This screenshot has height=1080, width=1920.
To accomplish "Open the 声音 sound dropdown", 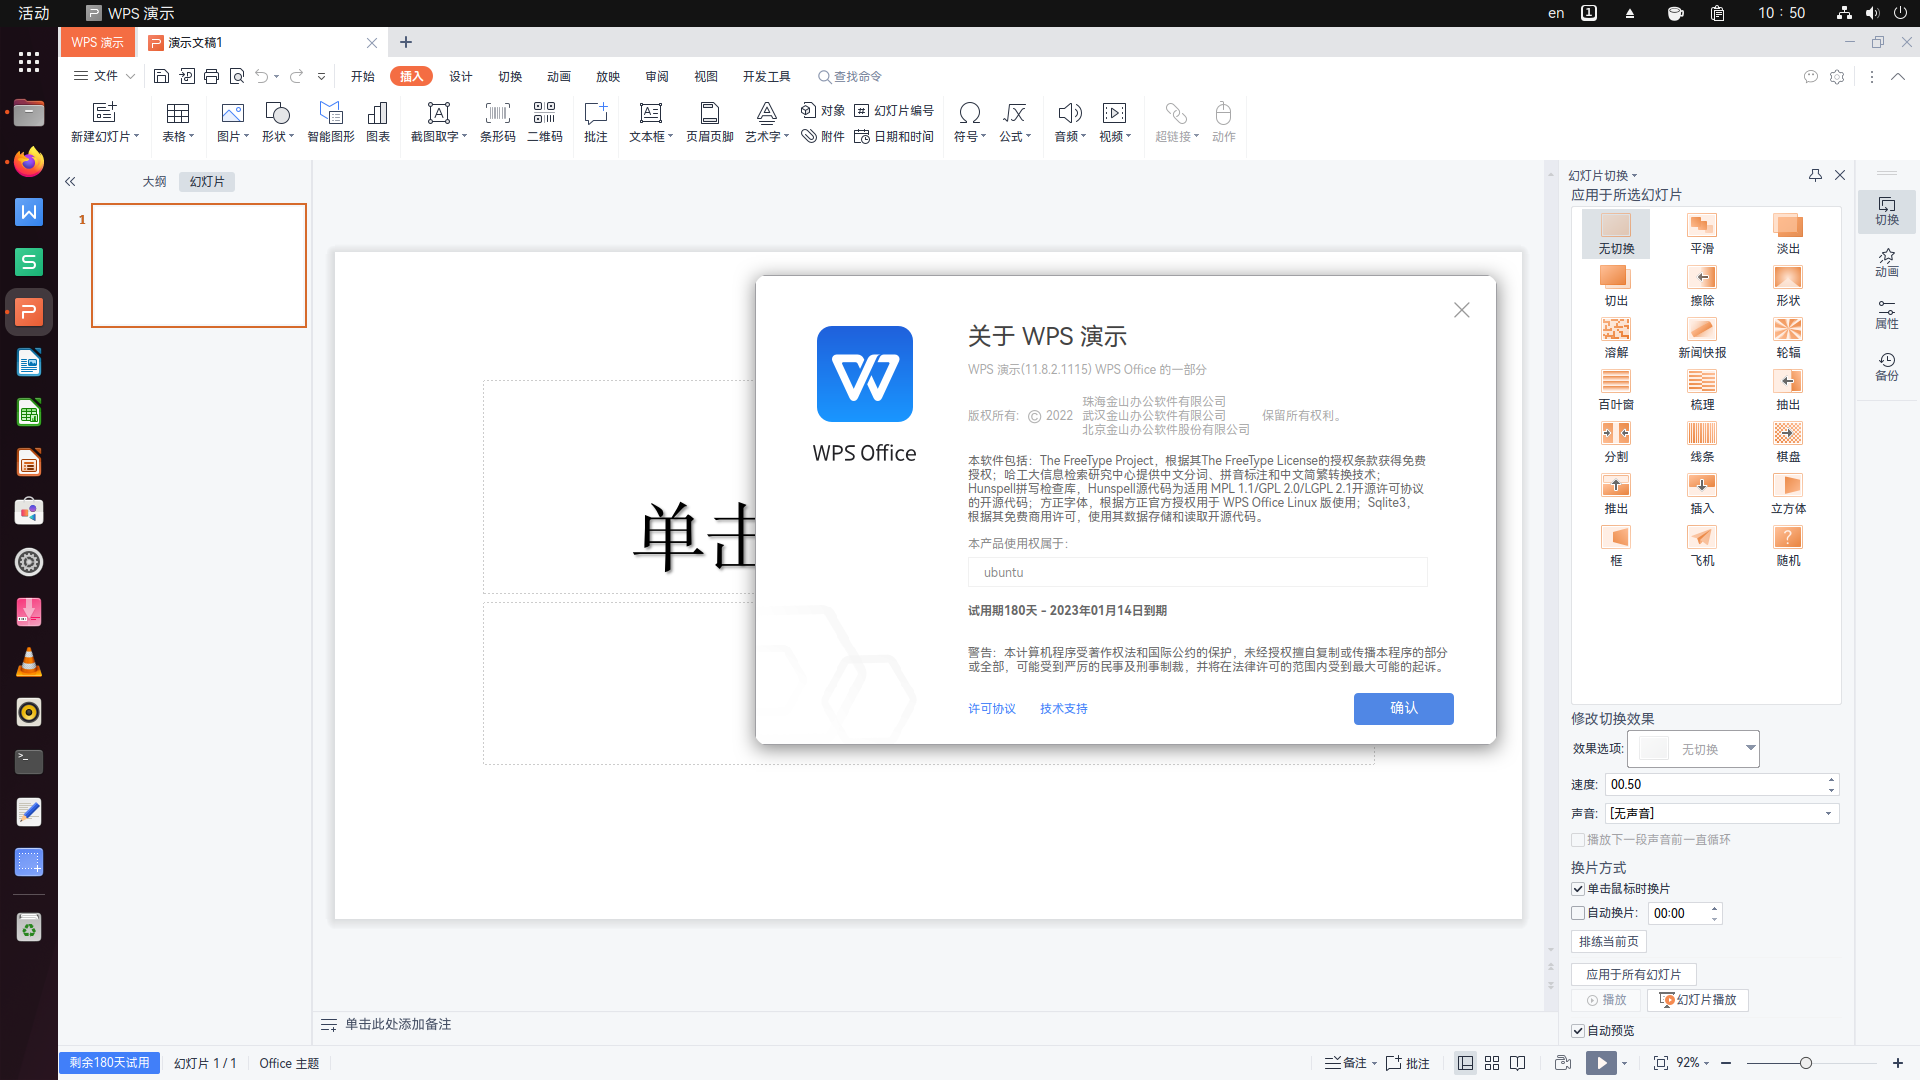I will click(x=1722, y=814).
